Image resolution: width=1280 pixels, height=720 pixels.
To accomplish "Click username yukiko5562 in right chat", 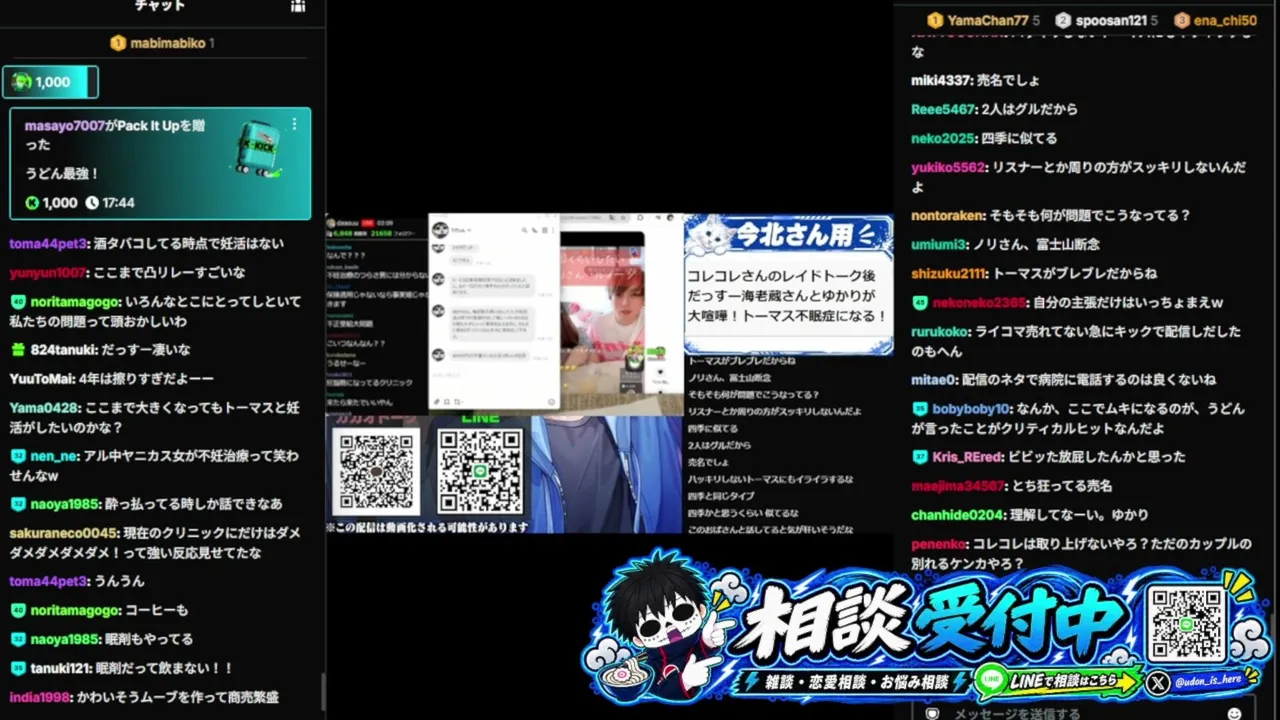I will [x=948, y=167].
